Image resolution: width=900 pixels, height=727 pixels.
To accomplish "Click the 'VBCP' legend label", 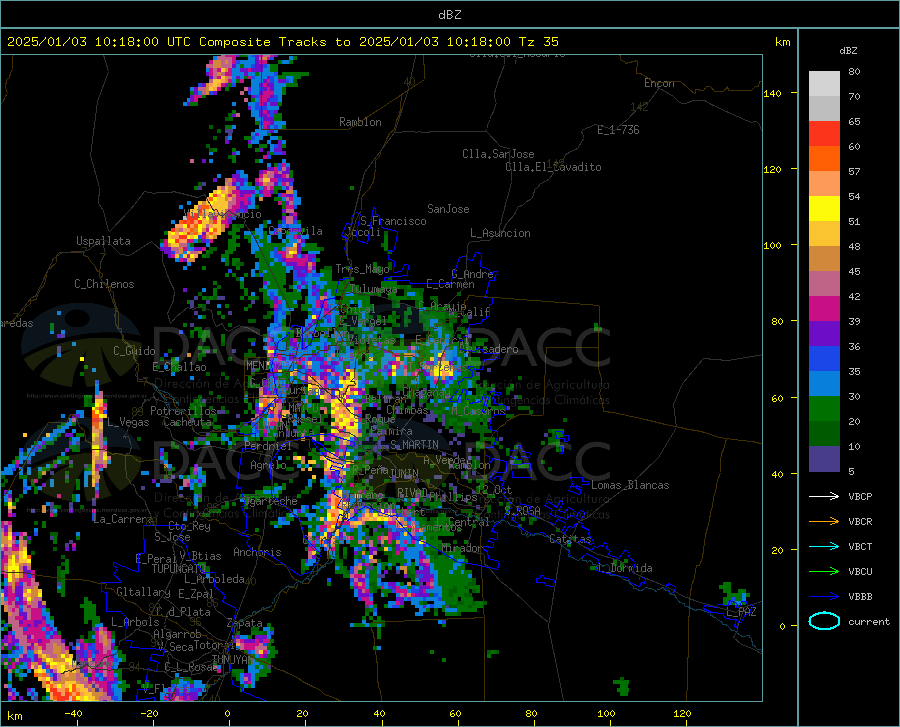I will pyautogui.click(x=860, y=496).
